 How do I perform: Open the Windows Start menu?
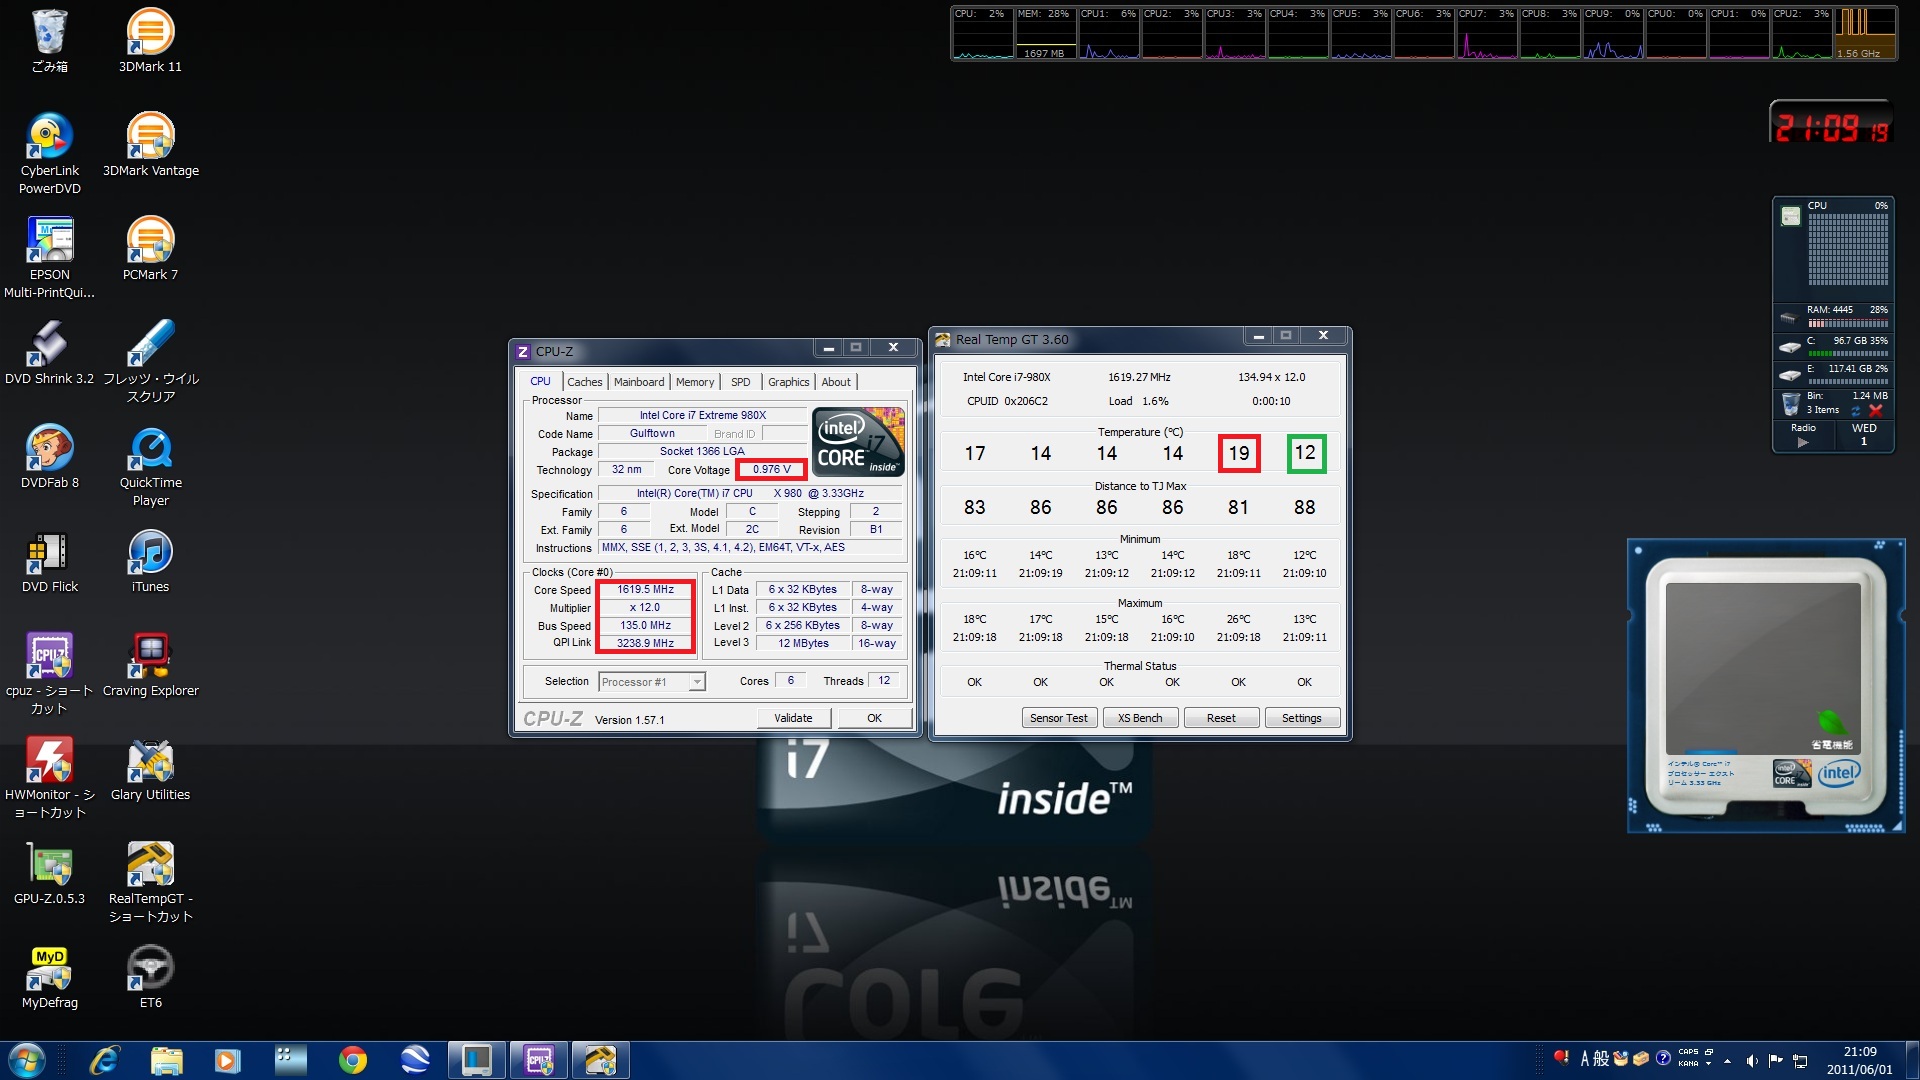(x=27, y=1060)
